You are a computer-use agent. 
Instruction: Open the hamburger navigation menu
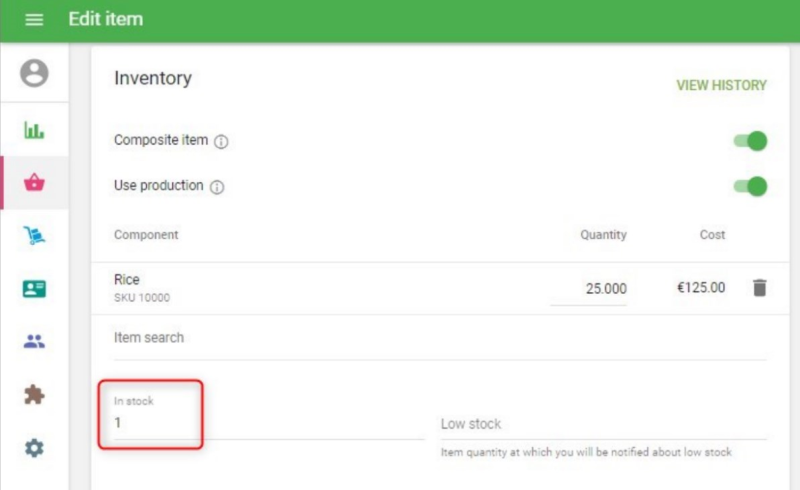pos(34,20)
